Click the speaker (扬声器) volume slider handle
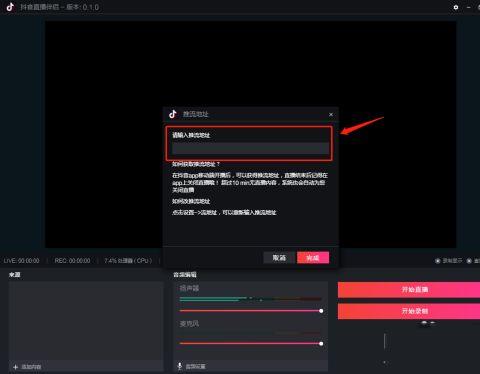This screenshot has height=374, width=480. (x=321, y=311)
